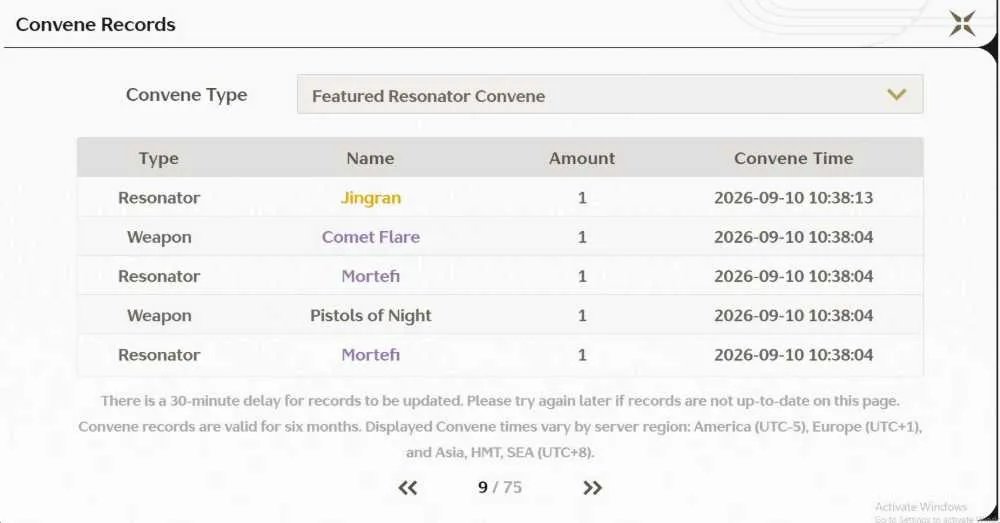Image resolution: width=1000 pixels, height=523 pixels.
Task: Select the Jingran resonator name
Action: (371, 198)
